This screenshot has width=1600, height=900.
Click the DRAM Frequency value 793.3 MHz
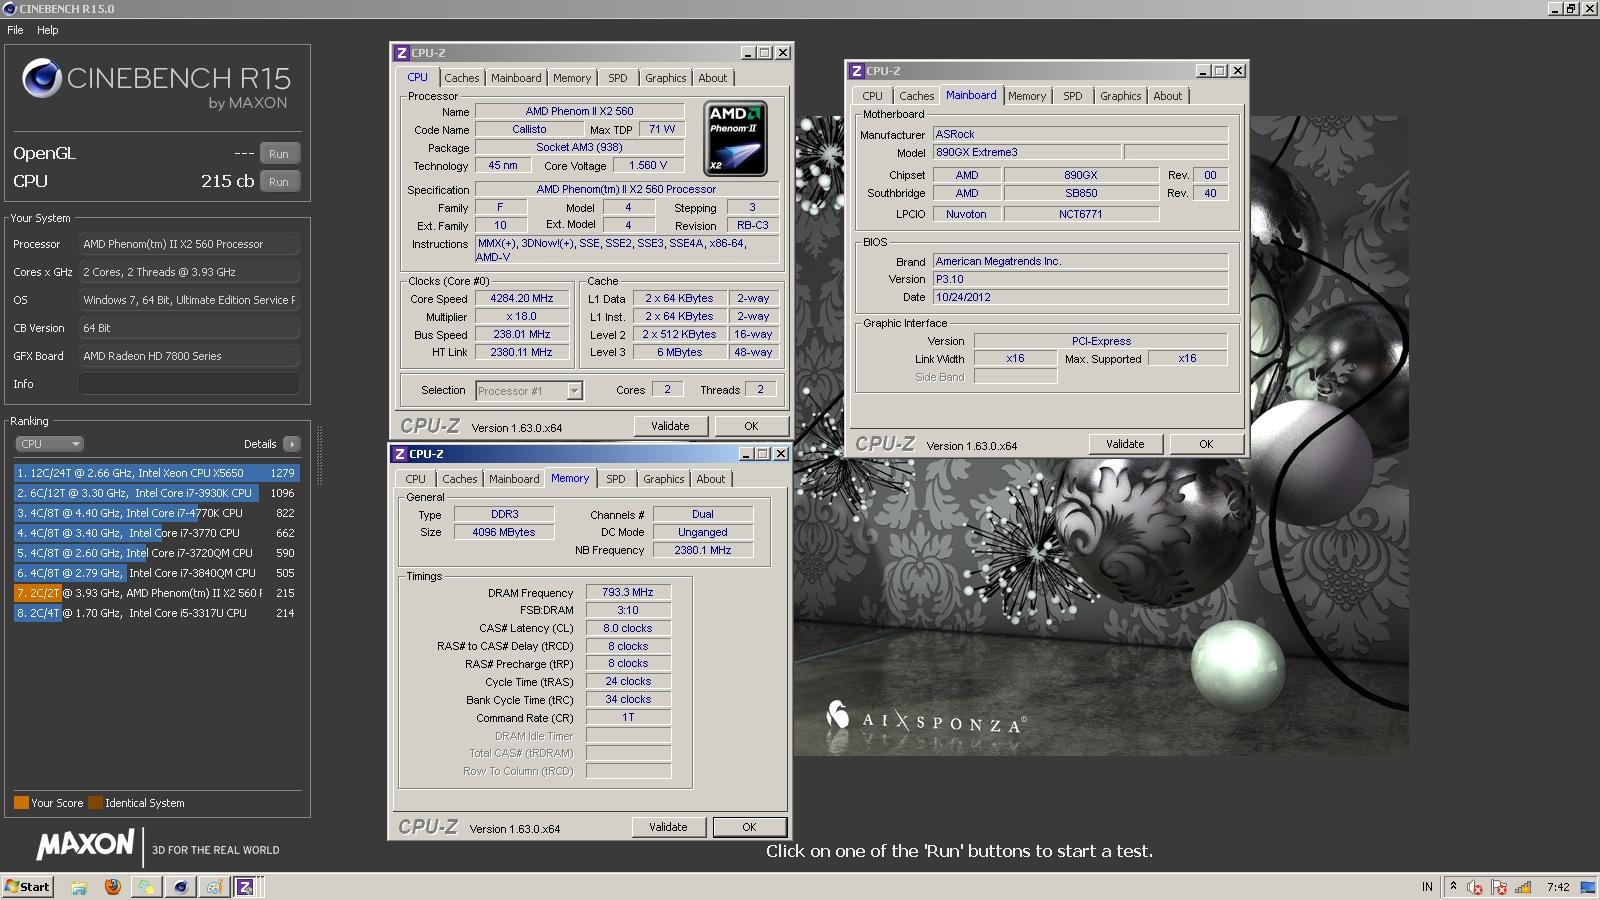(x=628, y=592)
